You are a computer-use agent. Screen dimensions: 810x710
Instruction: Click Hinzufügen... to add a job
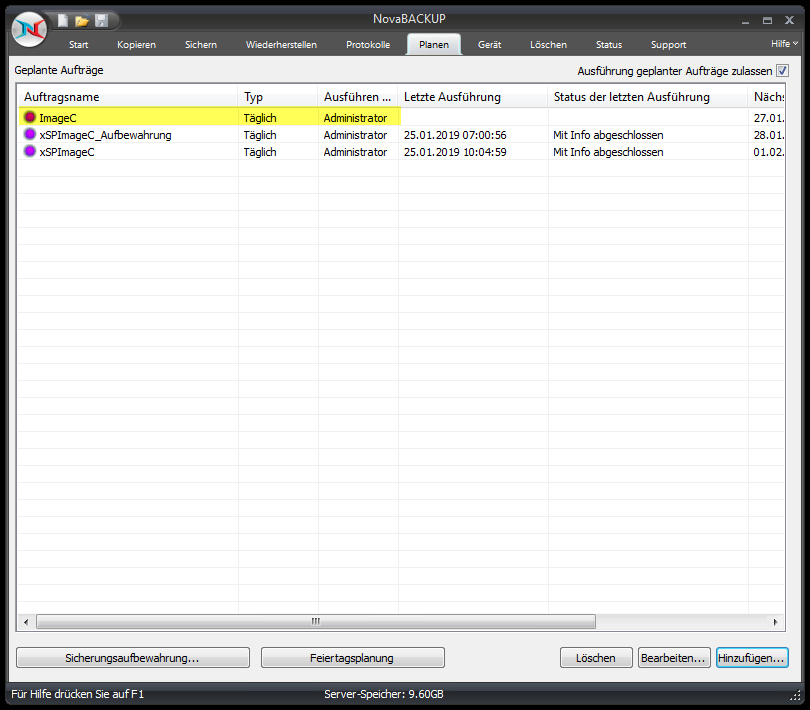pyautogui.click(x=752, y=658)
